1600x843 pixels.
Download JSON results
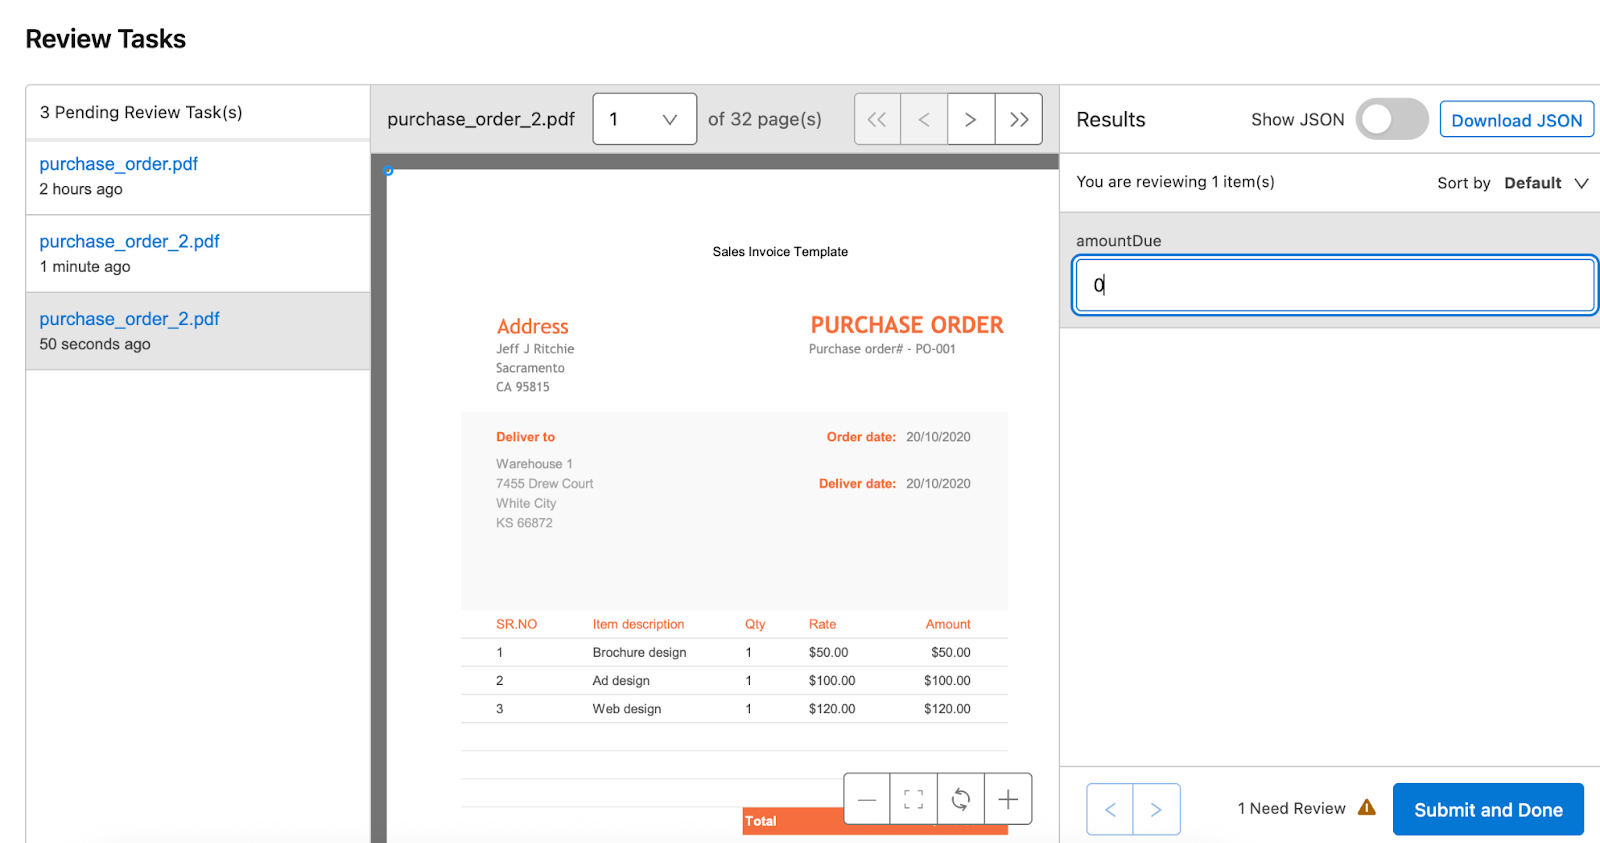(x=1517, y=120)
